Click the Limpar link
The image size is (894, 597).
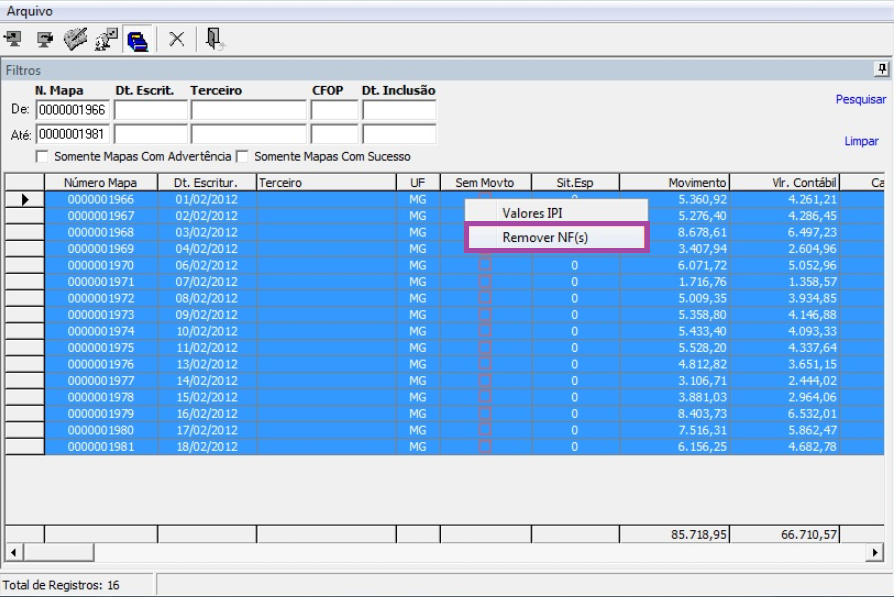tap(861, 142)
